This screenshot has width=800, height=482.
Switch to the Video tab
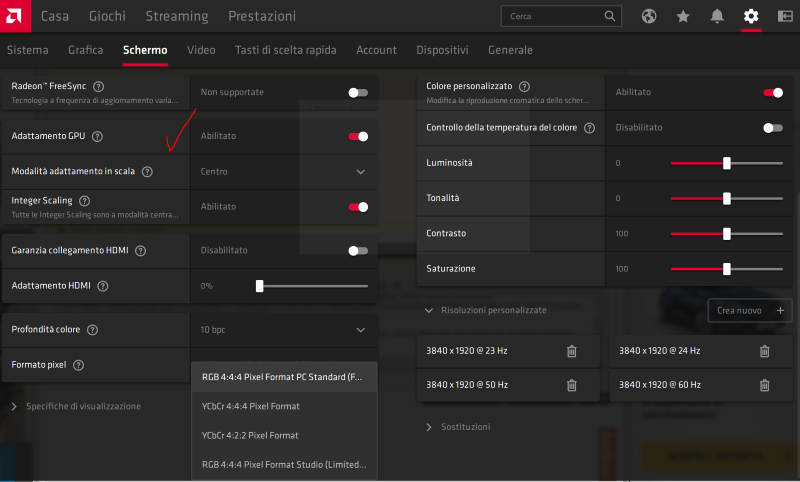(x=201, y=50)
